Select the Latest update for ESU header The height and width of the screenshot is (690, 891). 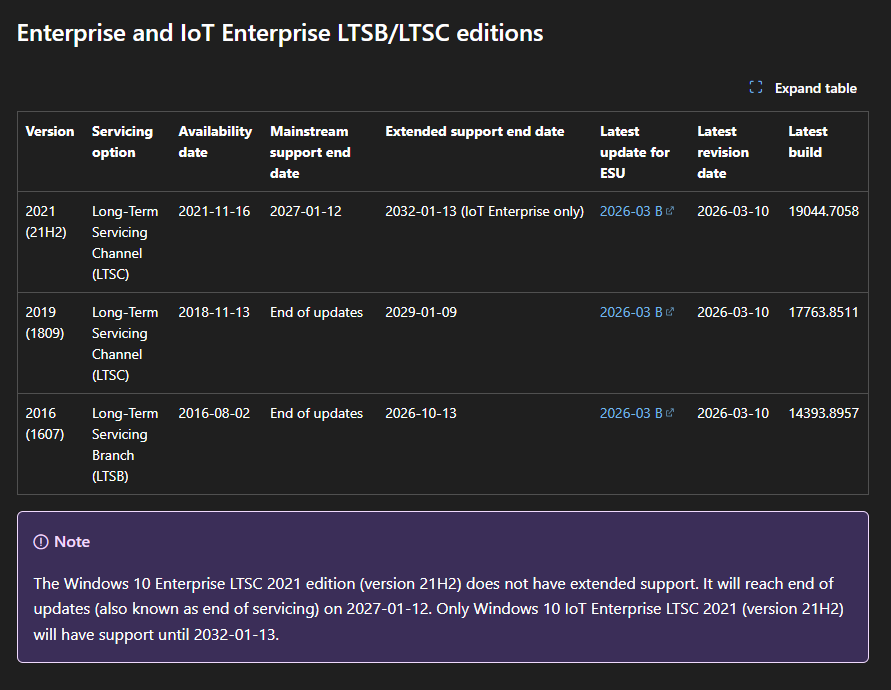[635, 152]
